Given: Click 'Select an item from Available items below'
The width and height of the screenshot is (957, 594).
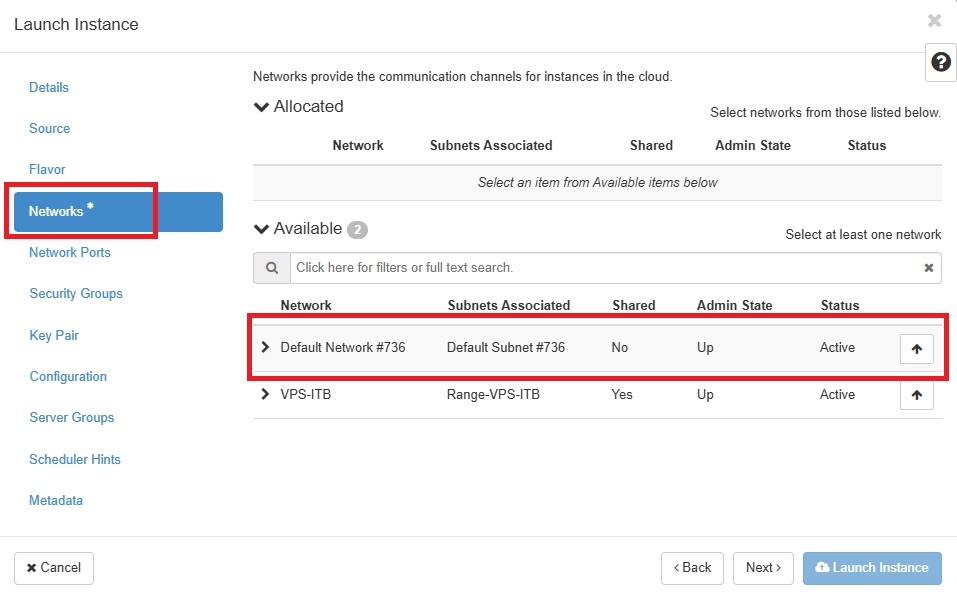Looking at the screenshot, I should pos(597,183).
